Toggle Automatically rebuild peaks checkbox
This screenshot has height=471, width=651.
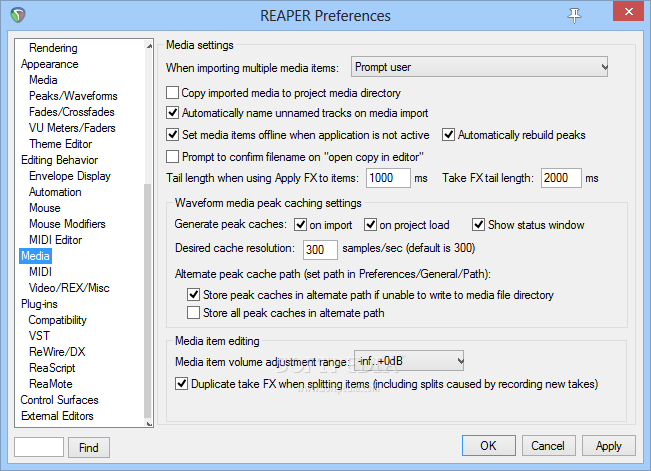click(x=448, y=135)
